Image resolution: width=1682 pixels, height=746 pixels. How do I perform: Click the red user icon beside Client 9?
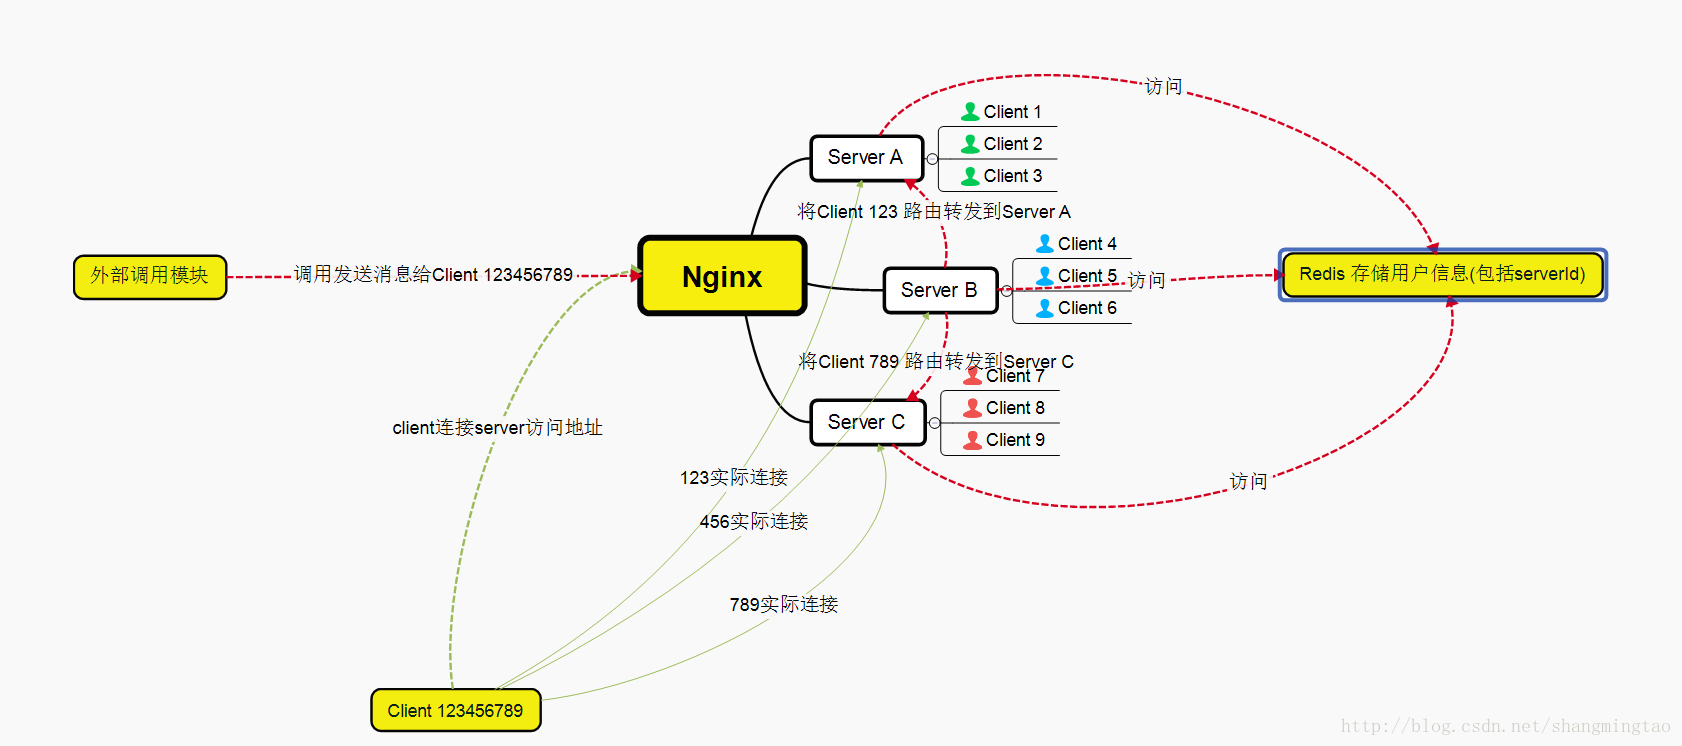click(x=972, y=440)
